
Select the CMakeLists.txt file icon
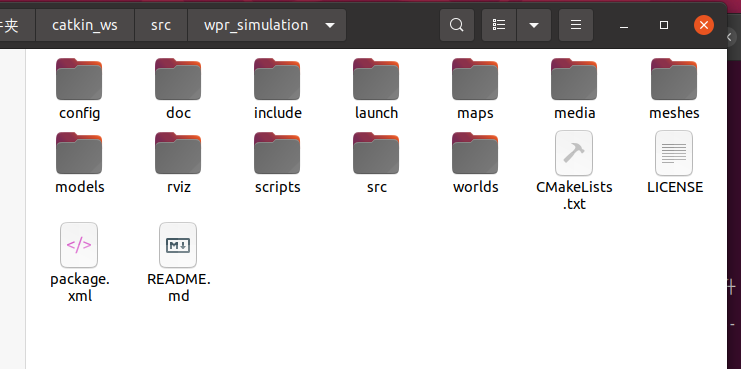click(x=574, y=153)
